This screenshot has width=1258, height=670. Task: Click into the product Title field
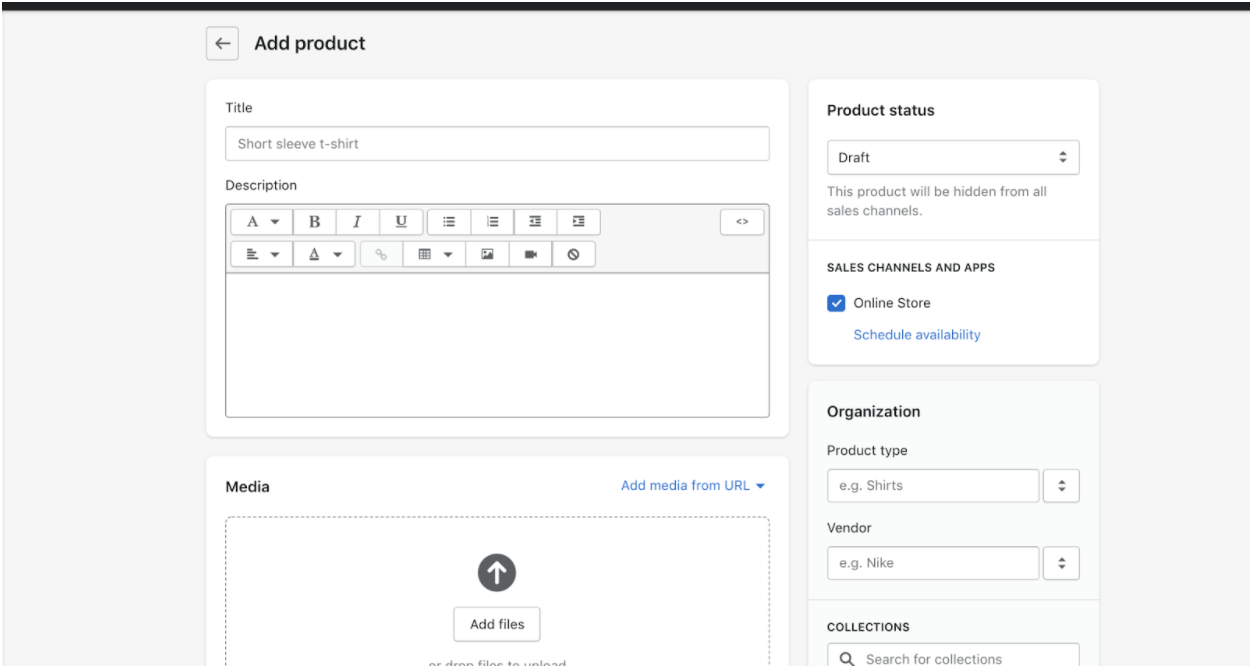[497, 144]
